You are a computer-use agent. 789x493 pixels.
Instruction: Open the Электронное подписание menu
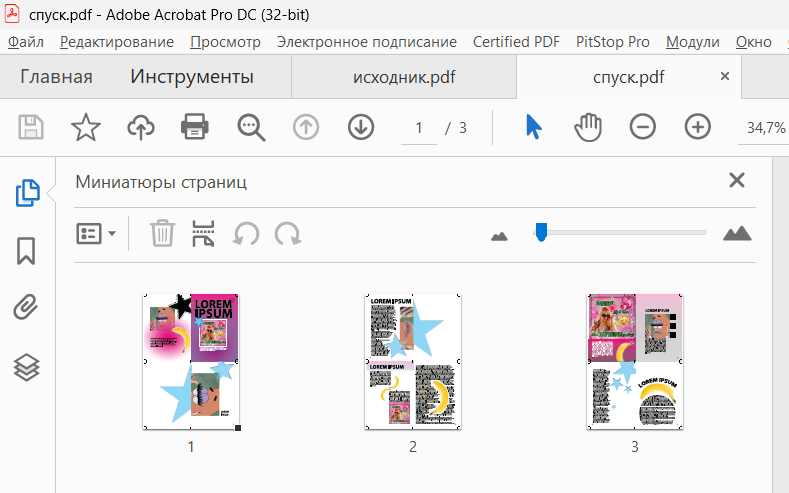coord(367,42)
